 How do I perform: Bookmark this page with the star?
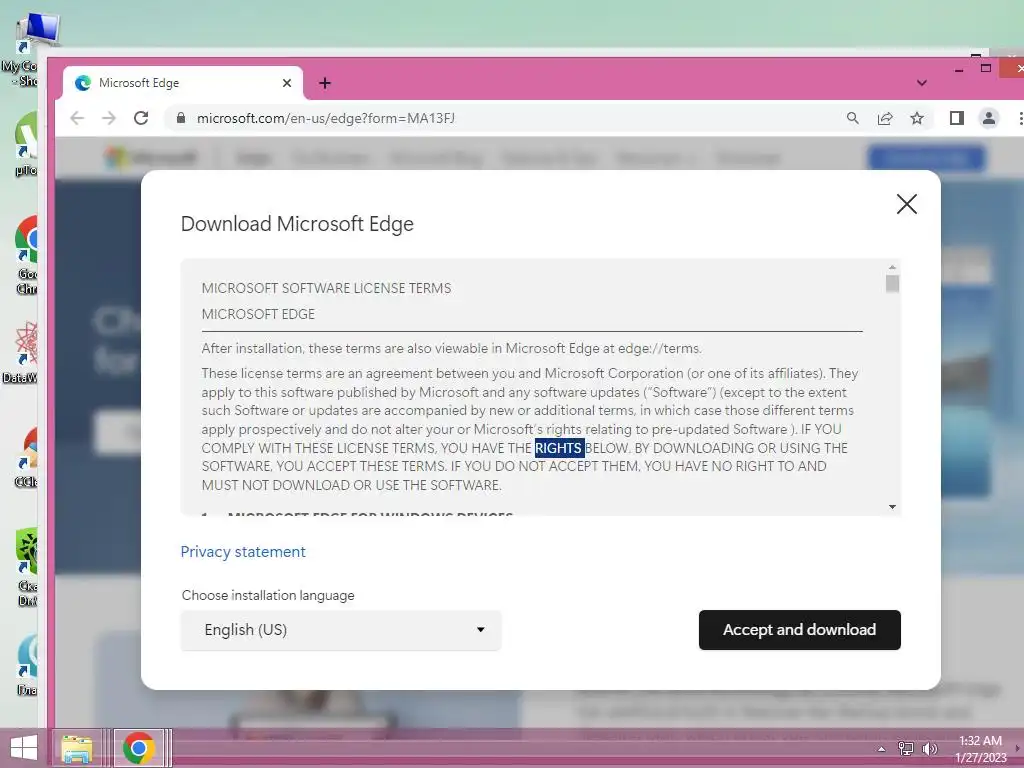pos(917,118)
